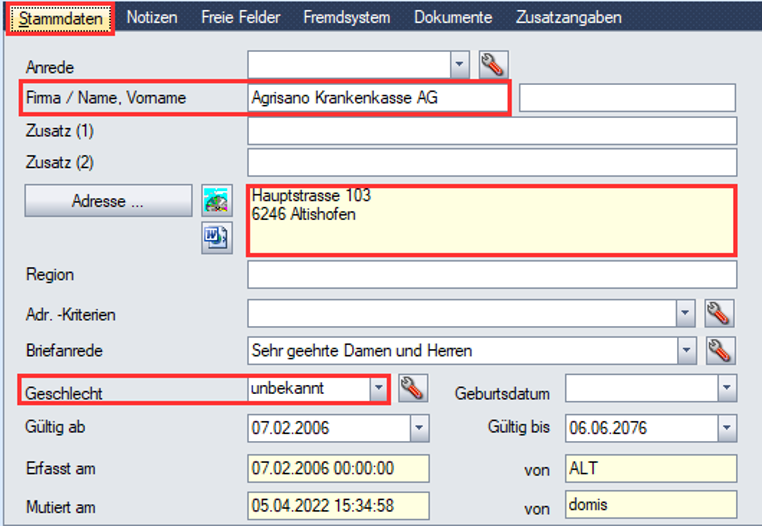Image resolution: width=762 pixels, height=526 pixels.
Task: Click the Geburtsdatum label
Action: [502, 393]
